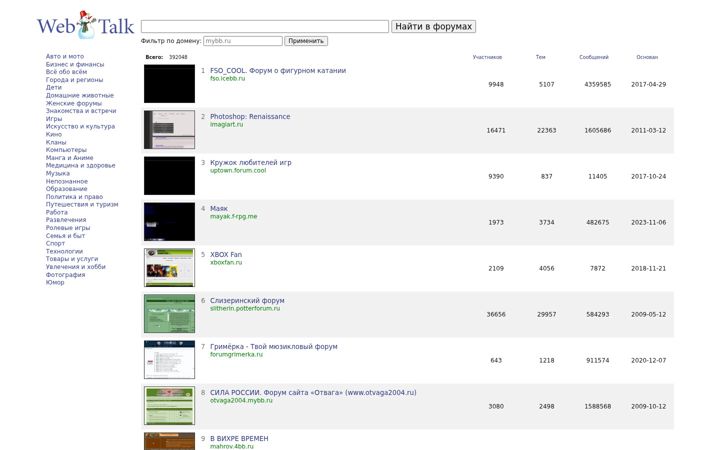Open the 'Авто и мото' category
720x450 pixels.
pyautogui.click(x=65, y=56)
